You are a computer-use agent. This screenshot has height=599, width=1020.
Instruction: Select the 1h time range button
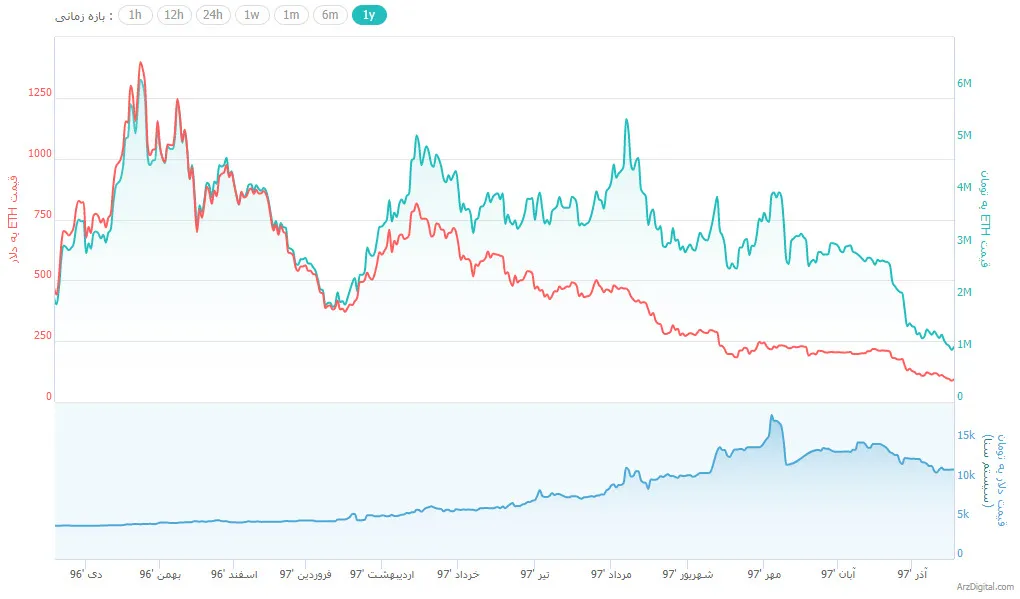point(136,15)
